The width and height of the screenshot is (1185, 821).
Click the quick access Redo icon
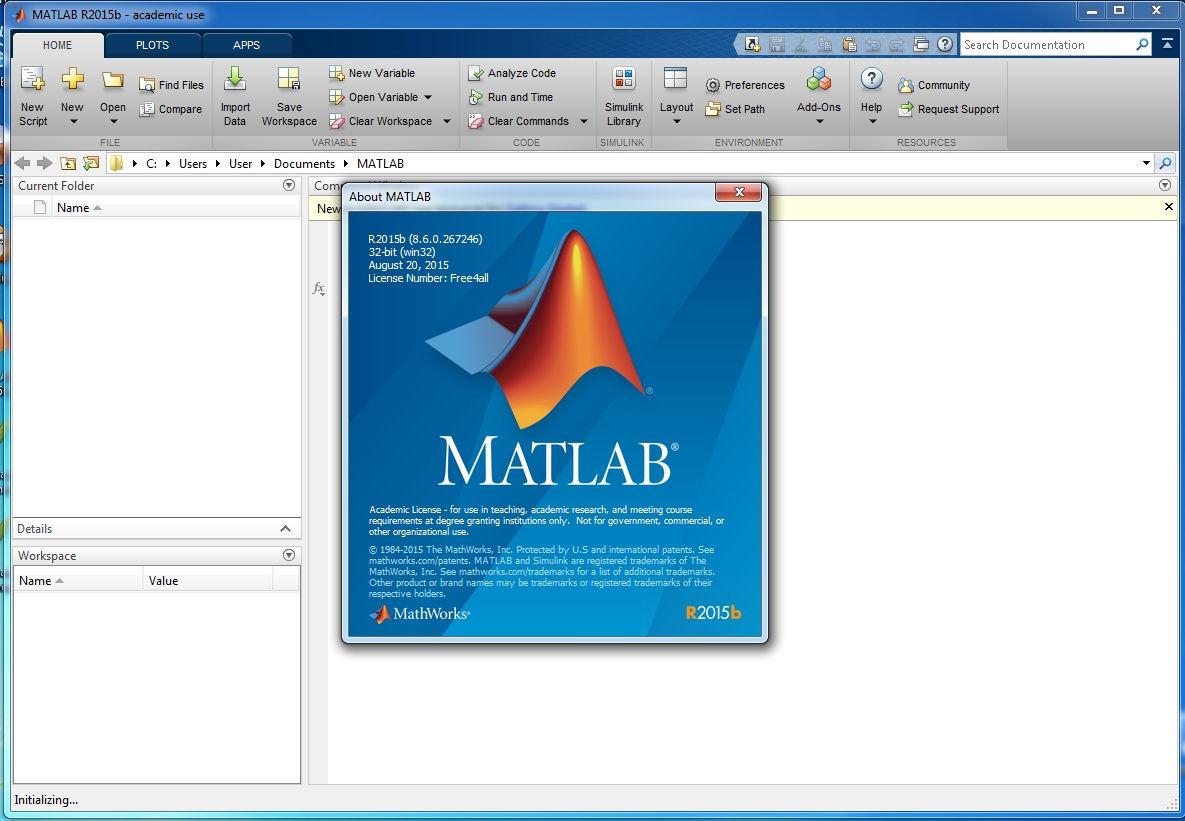pos(896,45)
